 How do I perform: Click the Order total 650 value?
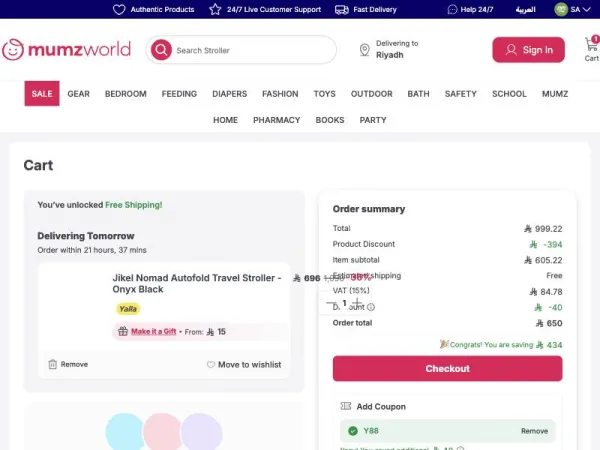click(549, 323)
